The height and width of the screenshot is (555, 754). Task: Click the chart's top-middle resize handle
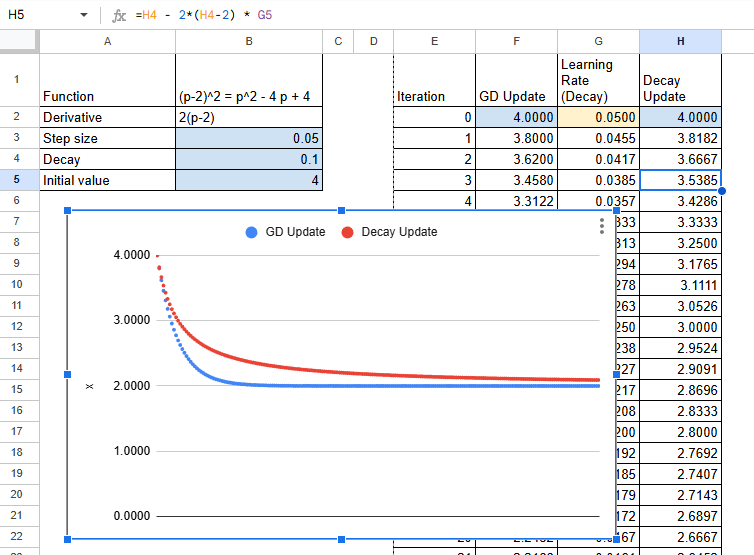(x=342, y=210)
